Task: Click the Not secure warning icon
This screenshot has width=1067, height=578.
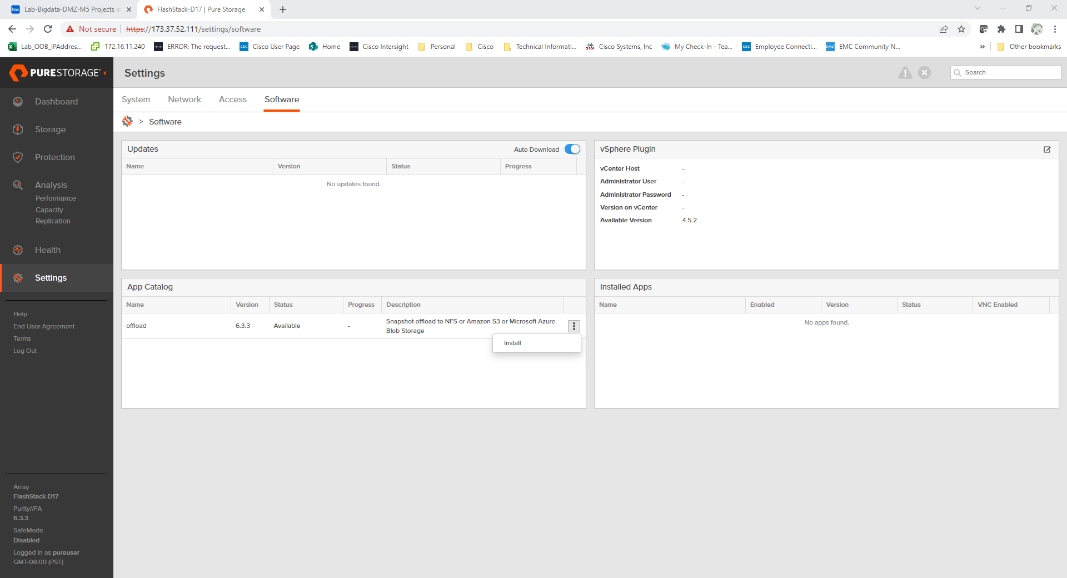Action: click(x=69, y=29)
